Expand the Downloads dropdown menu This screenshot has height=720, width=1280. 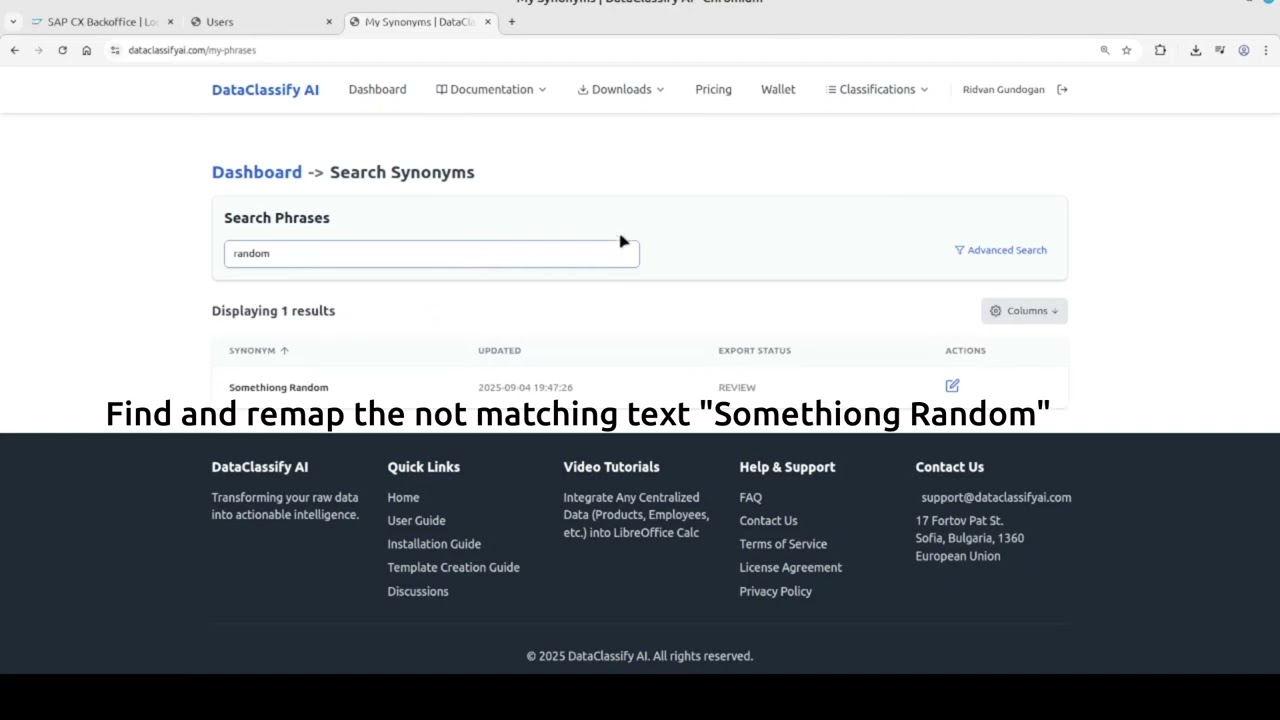621,89
